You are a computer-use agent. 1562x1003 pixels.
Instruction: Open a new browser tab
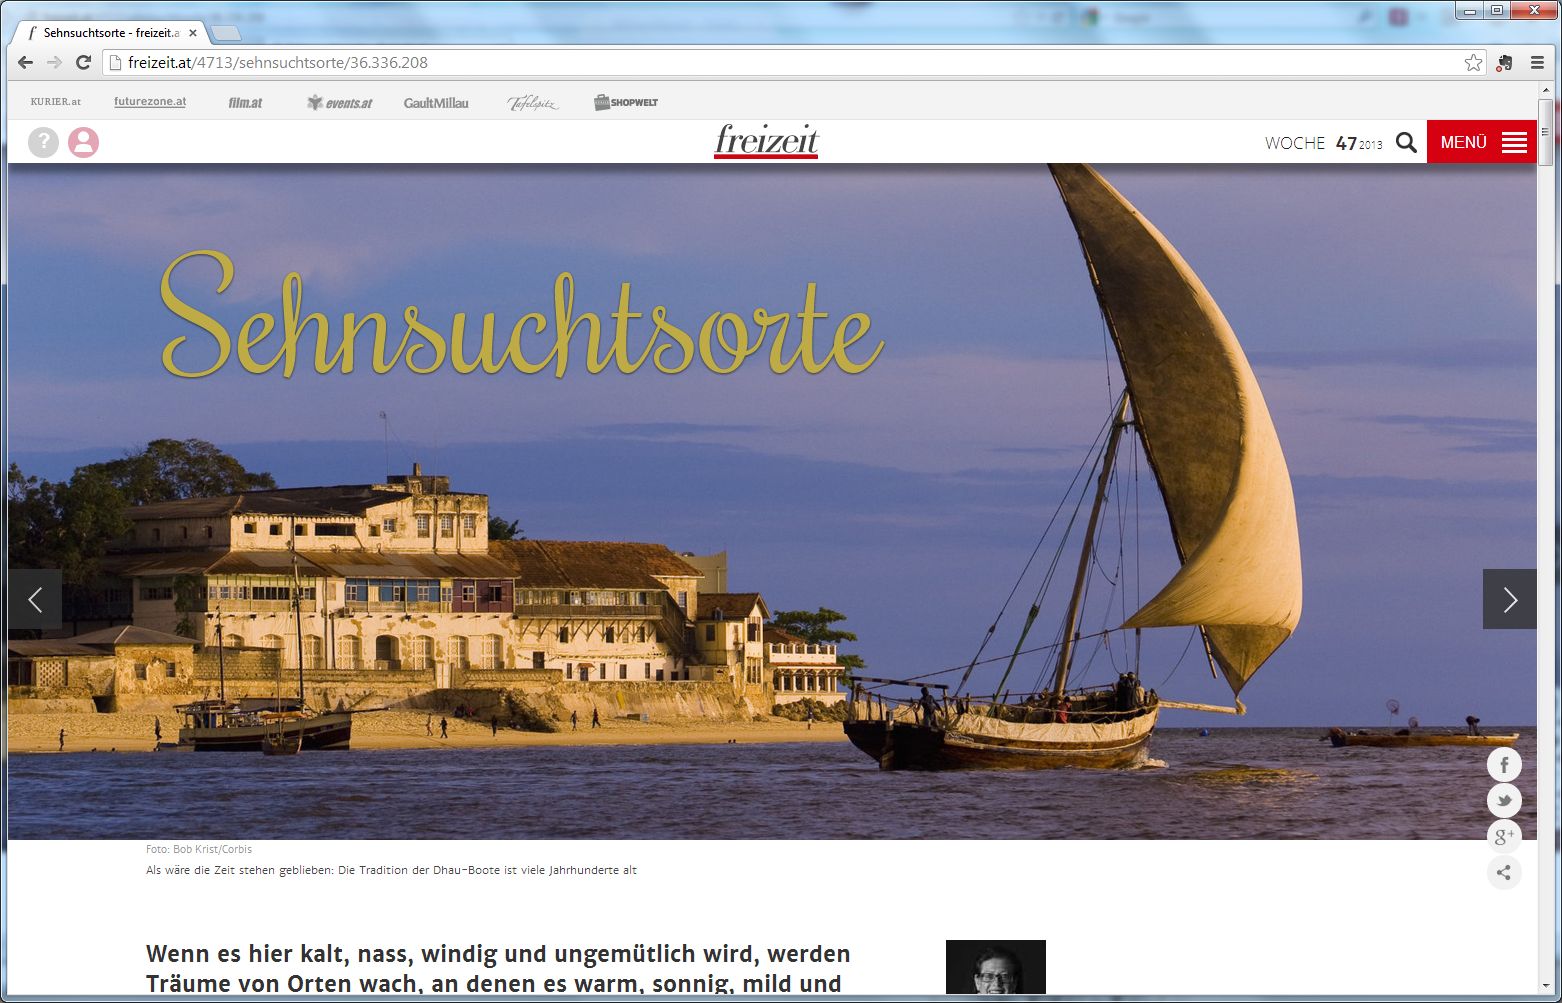click(227, 33)
